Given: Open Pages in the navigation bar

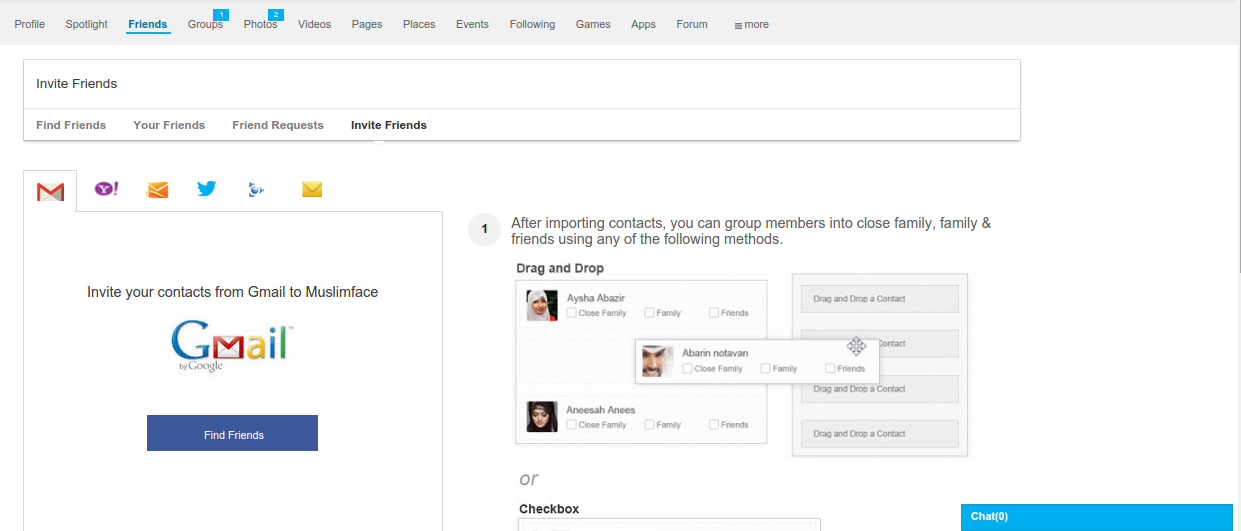Looking at the screenshot, I should click(367, 24).
